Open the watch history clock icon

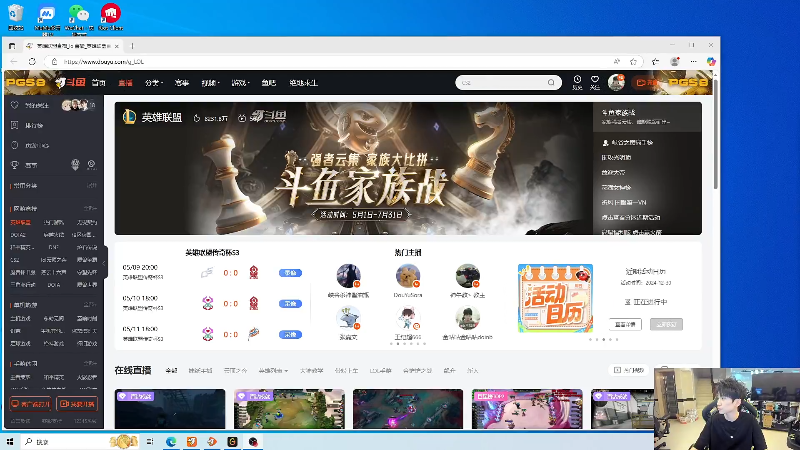coord(577,82)
